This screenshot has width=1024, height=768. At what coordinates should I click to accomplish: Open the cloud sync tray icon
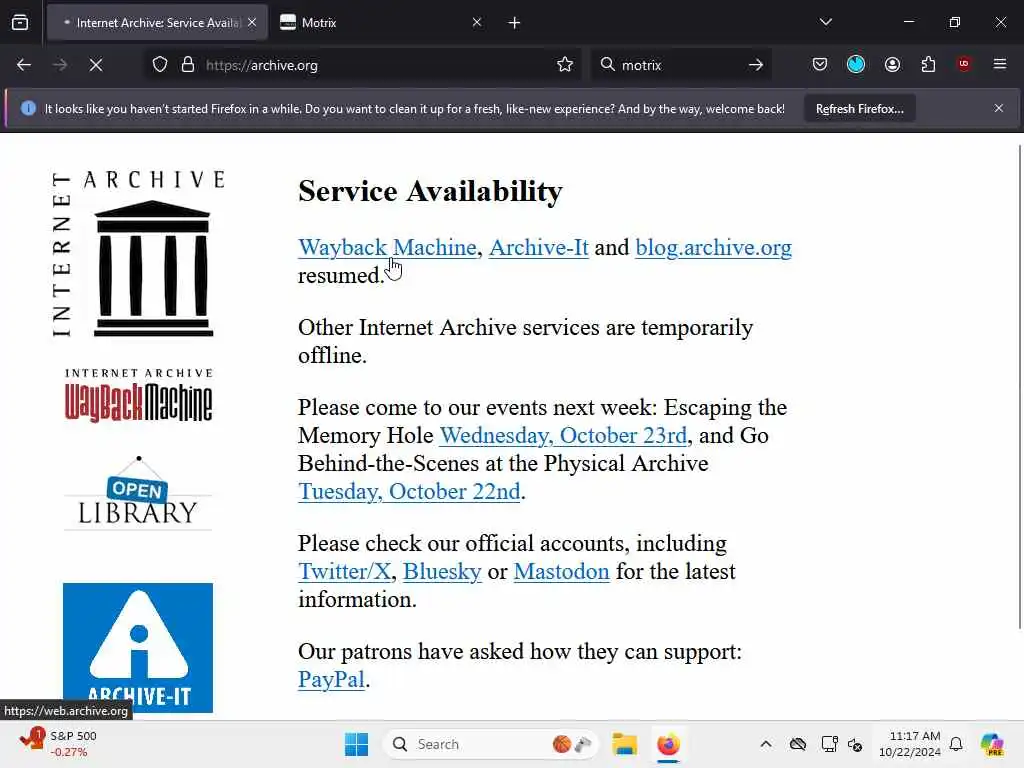point(797,744)
